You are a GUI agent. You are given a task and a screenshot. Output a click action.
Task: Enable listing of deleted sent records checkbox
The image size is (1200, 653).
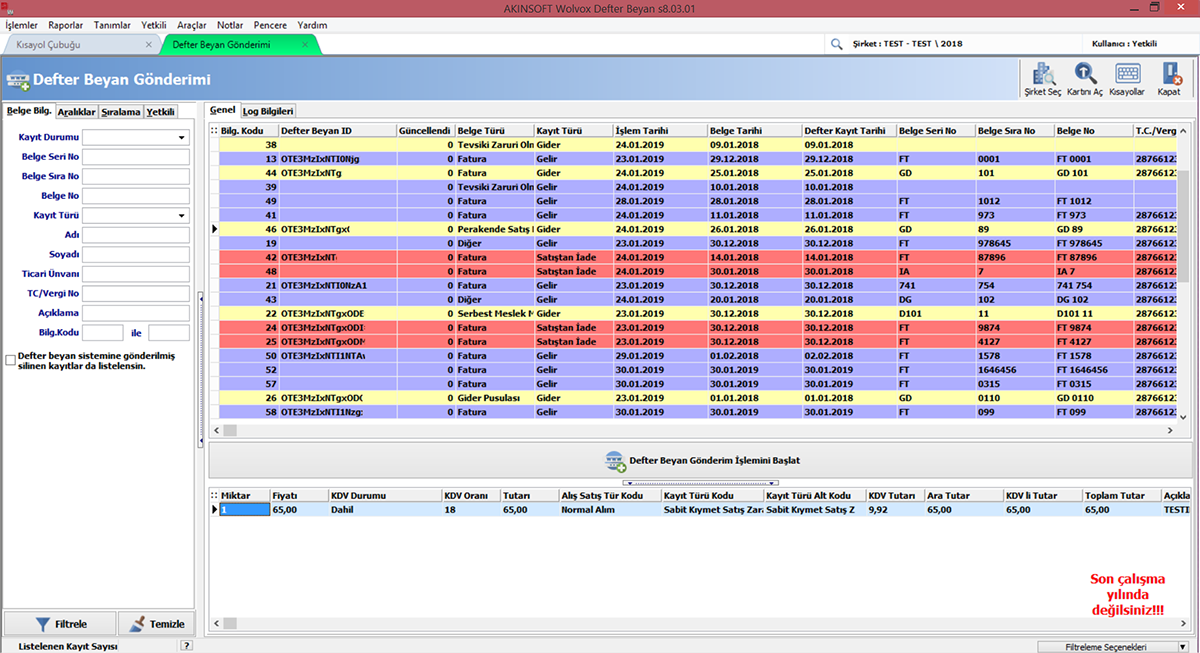(10, 359)
